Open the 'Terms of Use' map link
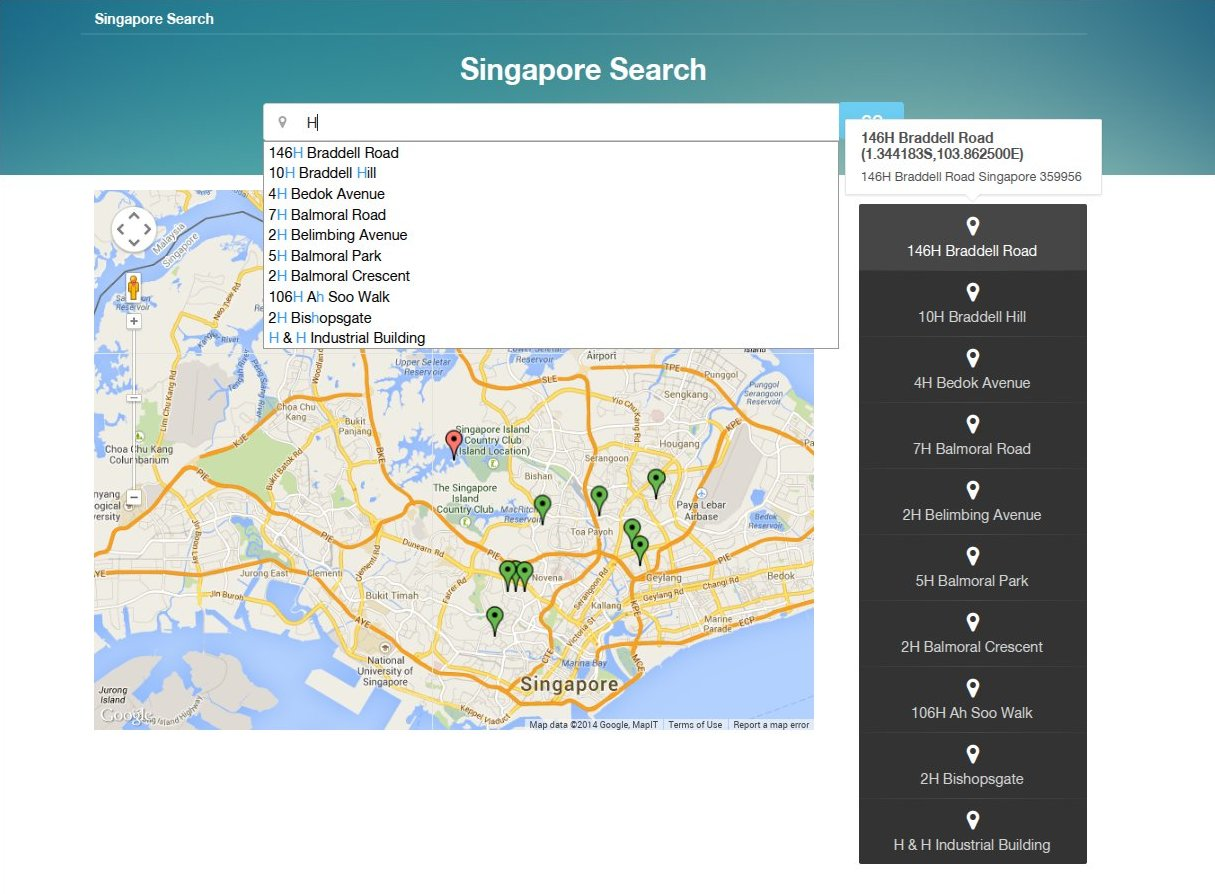Image resolution: width=1215 pixels, height=894 pixels. [695, 725]
